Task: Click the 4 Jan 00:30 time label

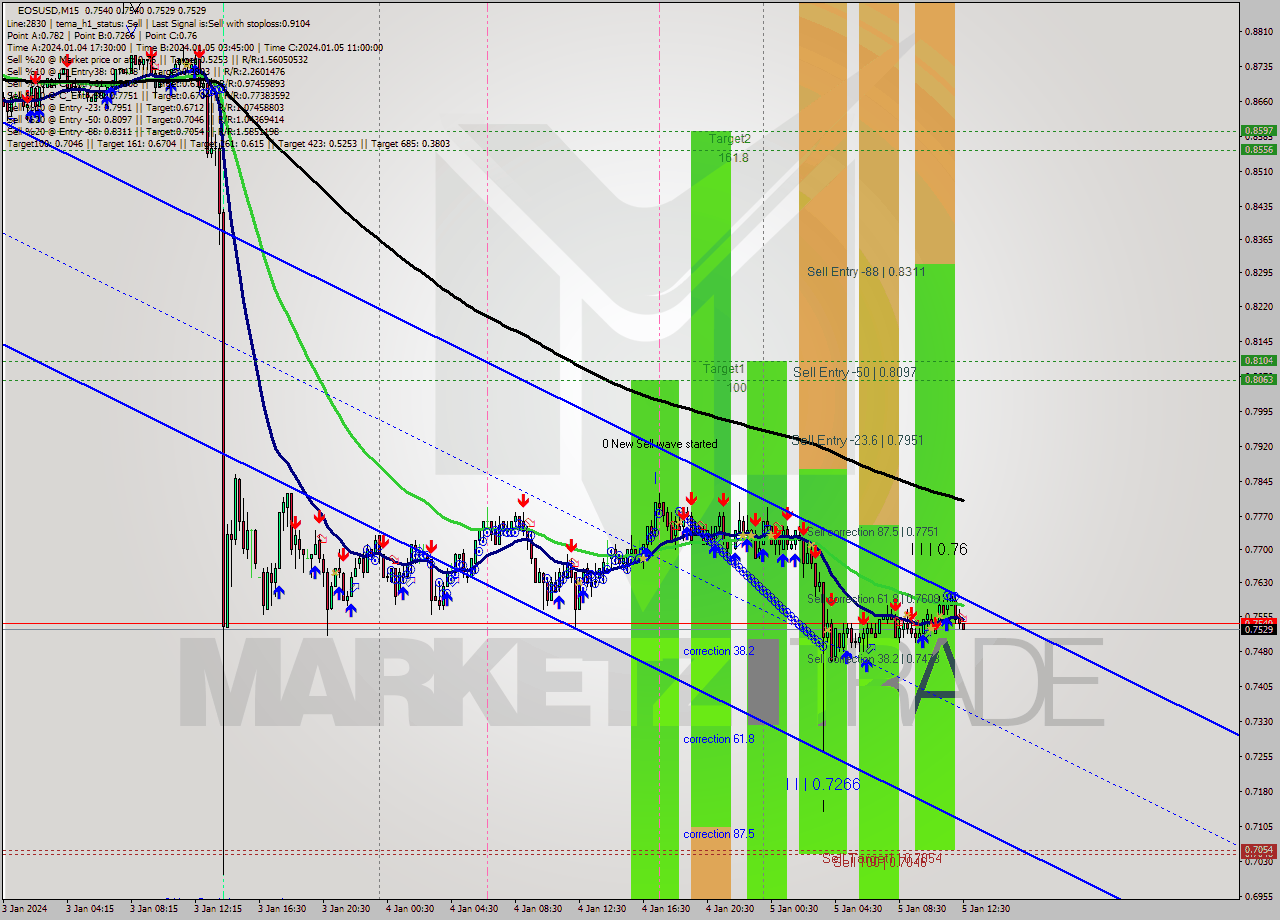Action: coord(410,909)
